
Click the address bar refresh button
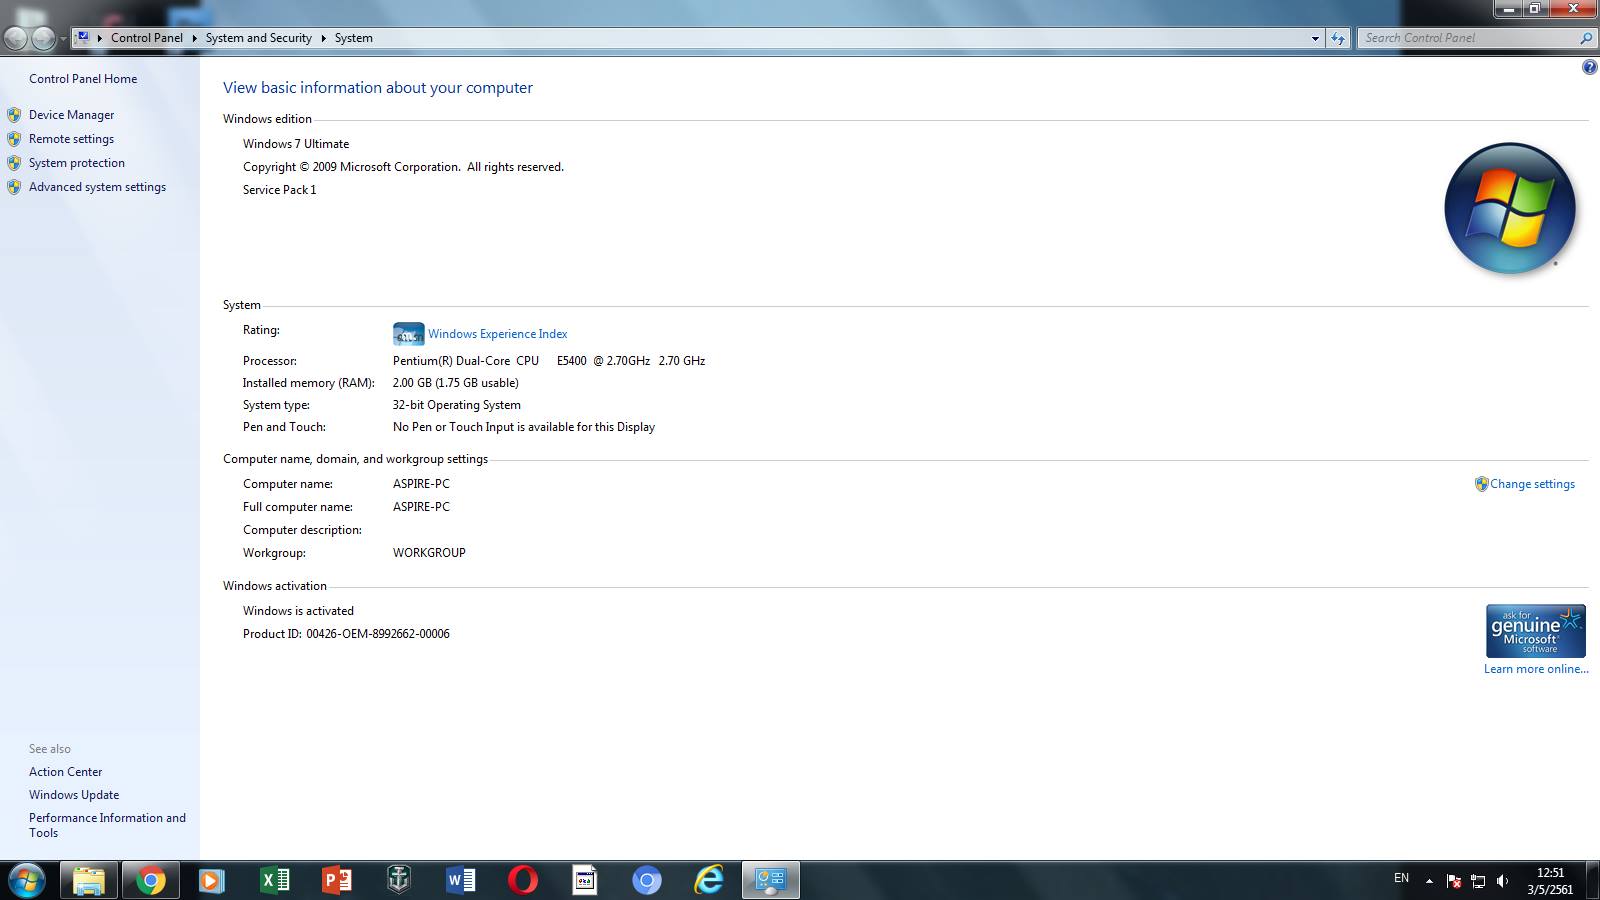click(1338, 38)
